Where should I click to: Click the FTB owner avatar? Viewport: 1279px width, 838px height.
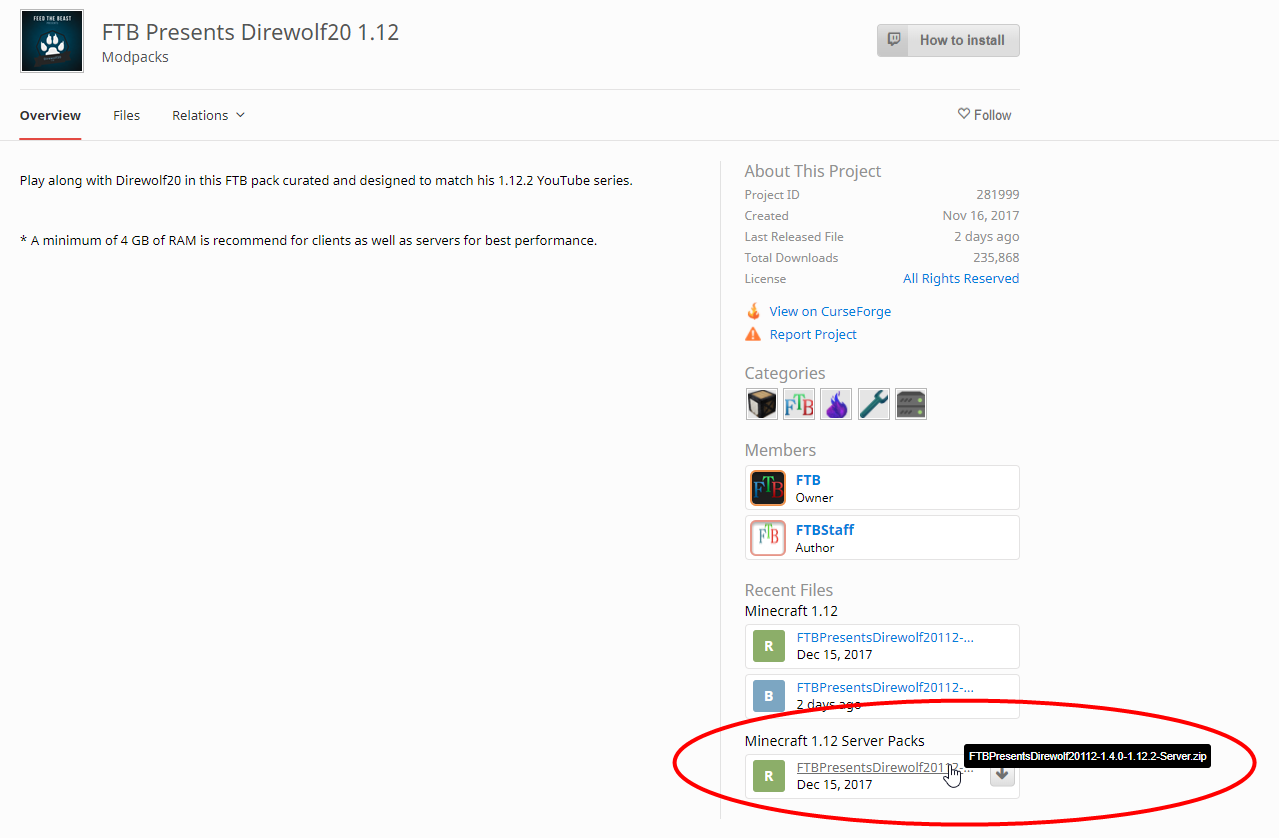767,487
